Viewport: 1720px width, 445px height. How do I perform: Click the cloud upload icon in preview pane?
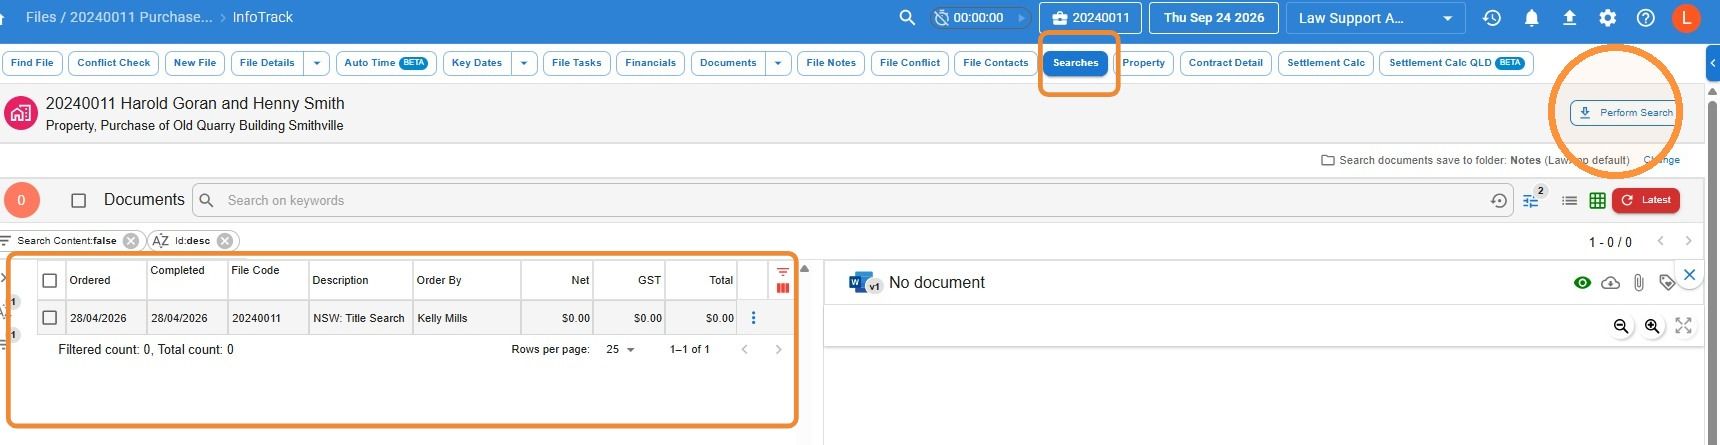pos(1610,283)
